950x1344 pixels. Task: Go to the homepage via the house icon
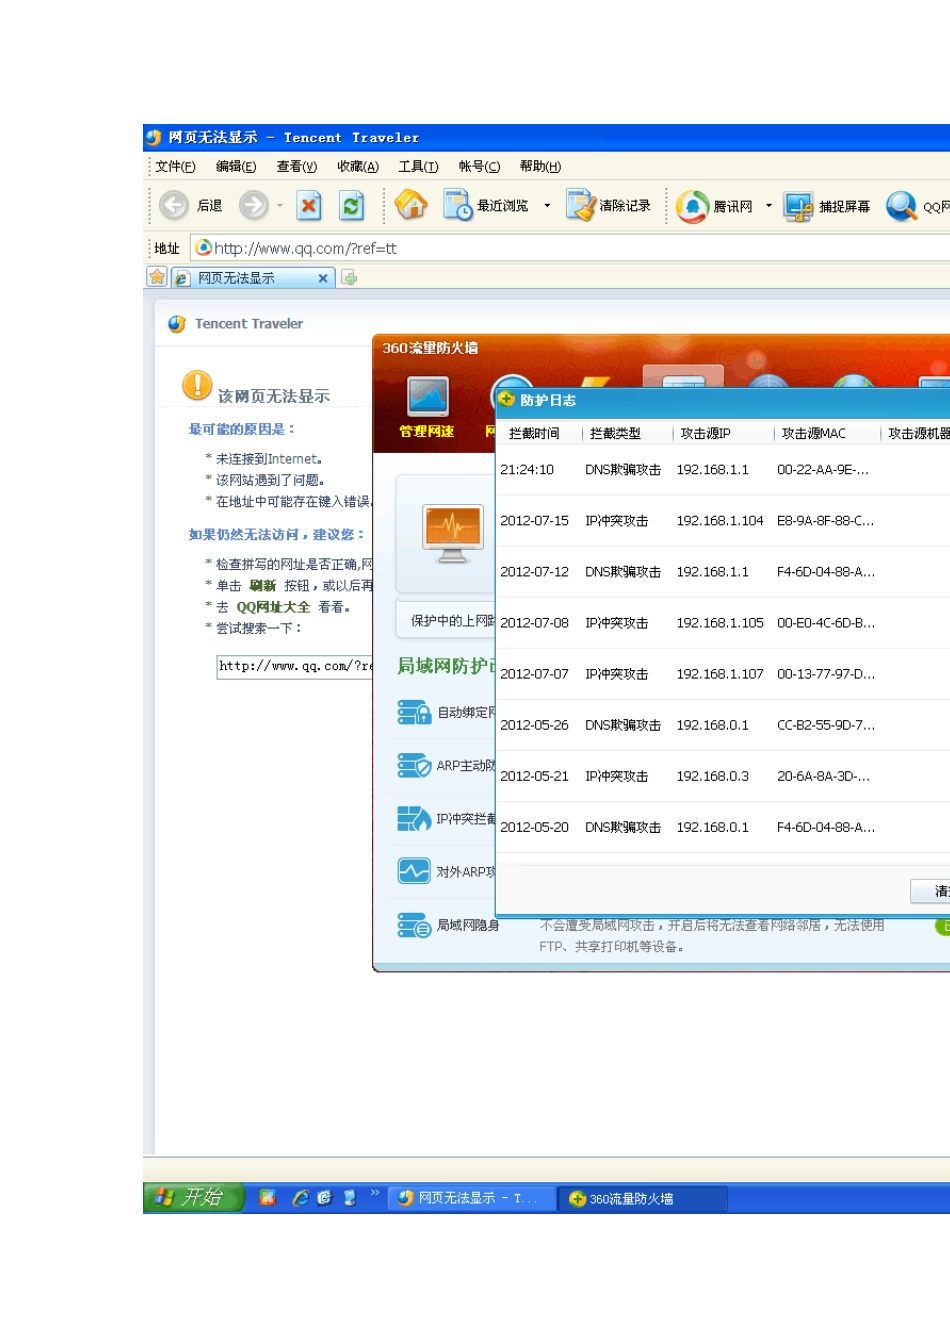(411, 205)
